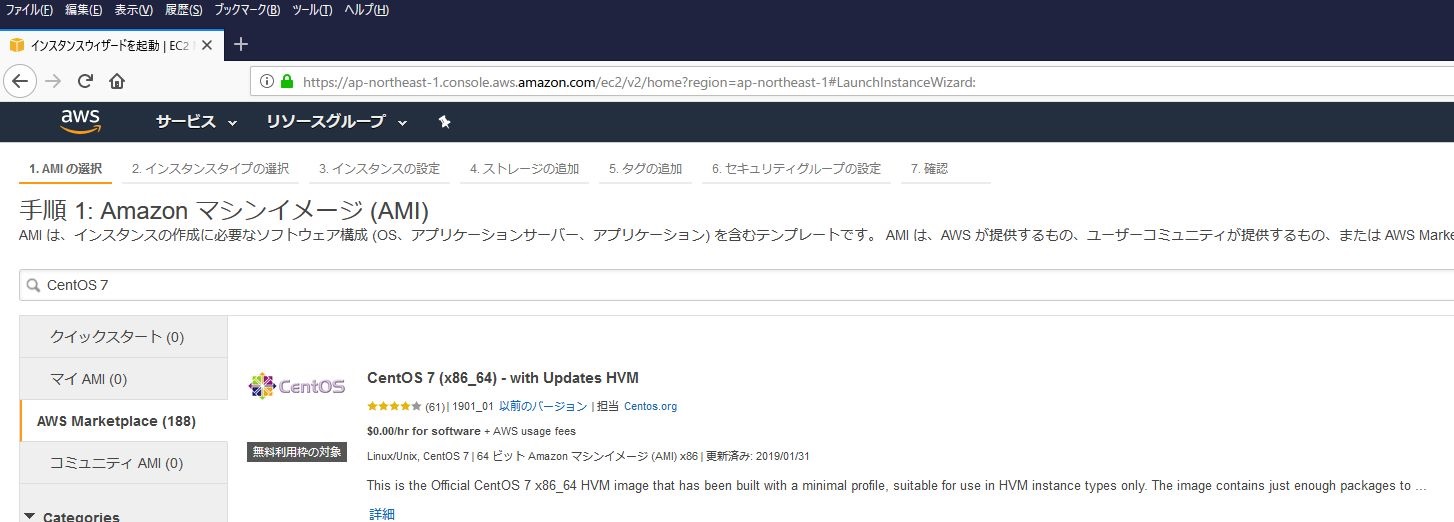The image size is (1454, 522).
Task: Open CentOS 7 (x86_64) - with Updates HVM title
Action: (x=503, y=378)
